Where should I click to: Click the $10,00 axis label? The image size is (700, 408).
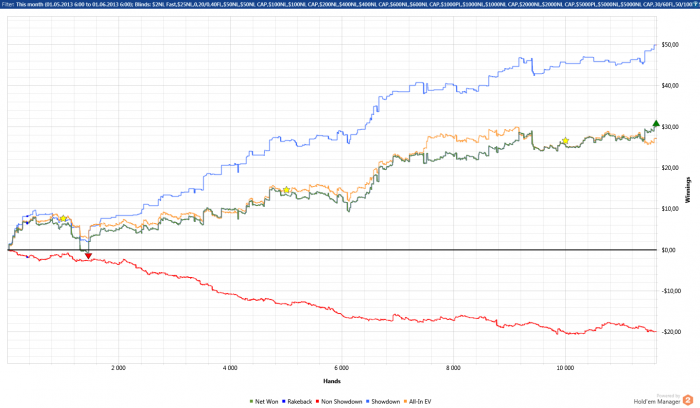pyautogui.click(x=670, y=209)
